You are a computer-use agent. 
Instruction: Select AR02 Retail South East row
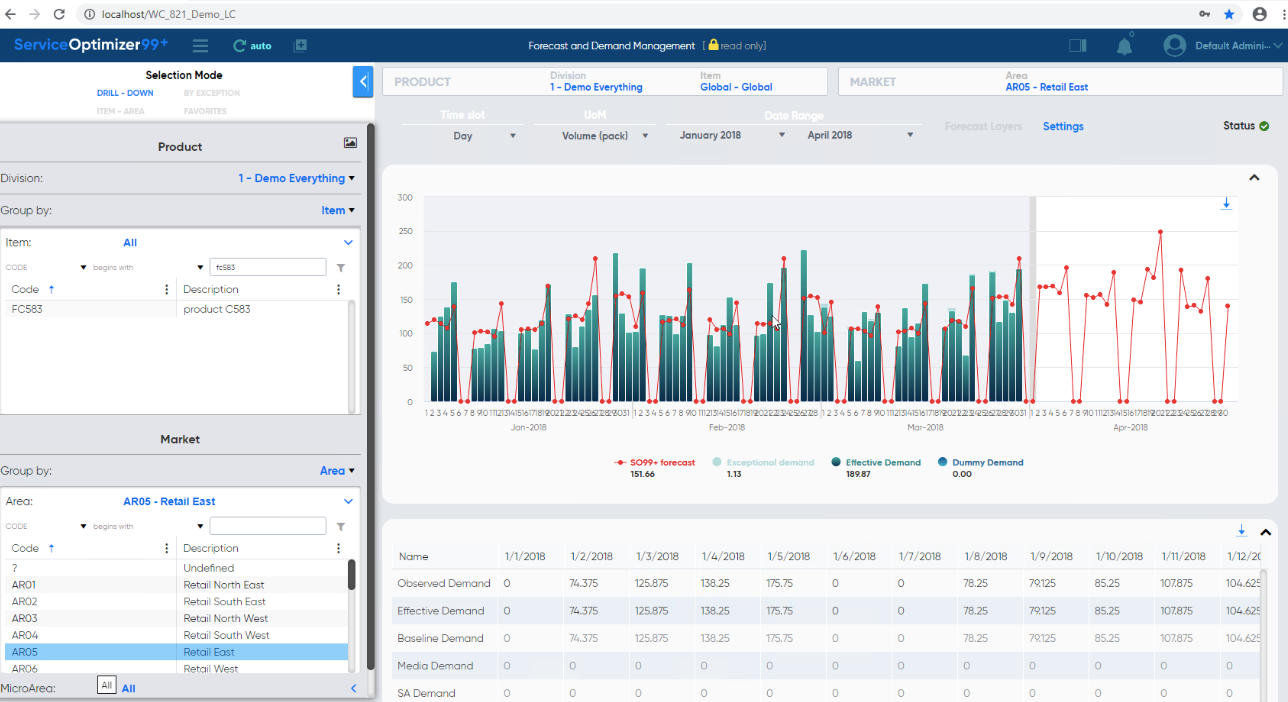click(x=175, y=602)
